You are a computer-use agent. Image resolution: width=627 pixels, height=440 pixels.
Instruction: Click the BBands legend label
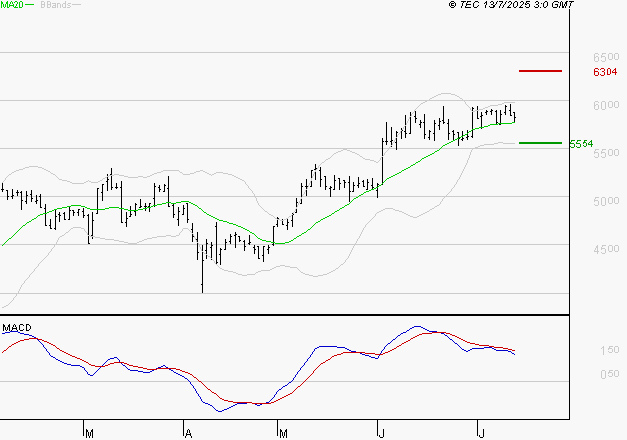click(54, 5)
